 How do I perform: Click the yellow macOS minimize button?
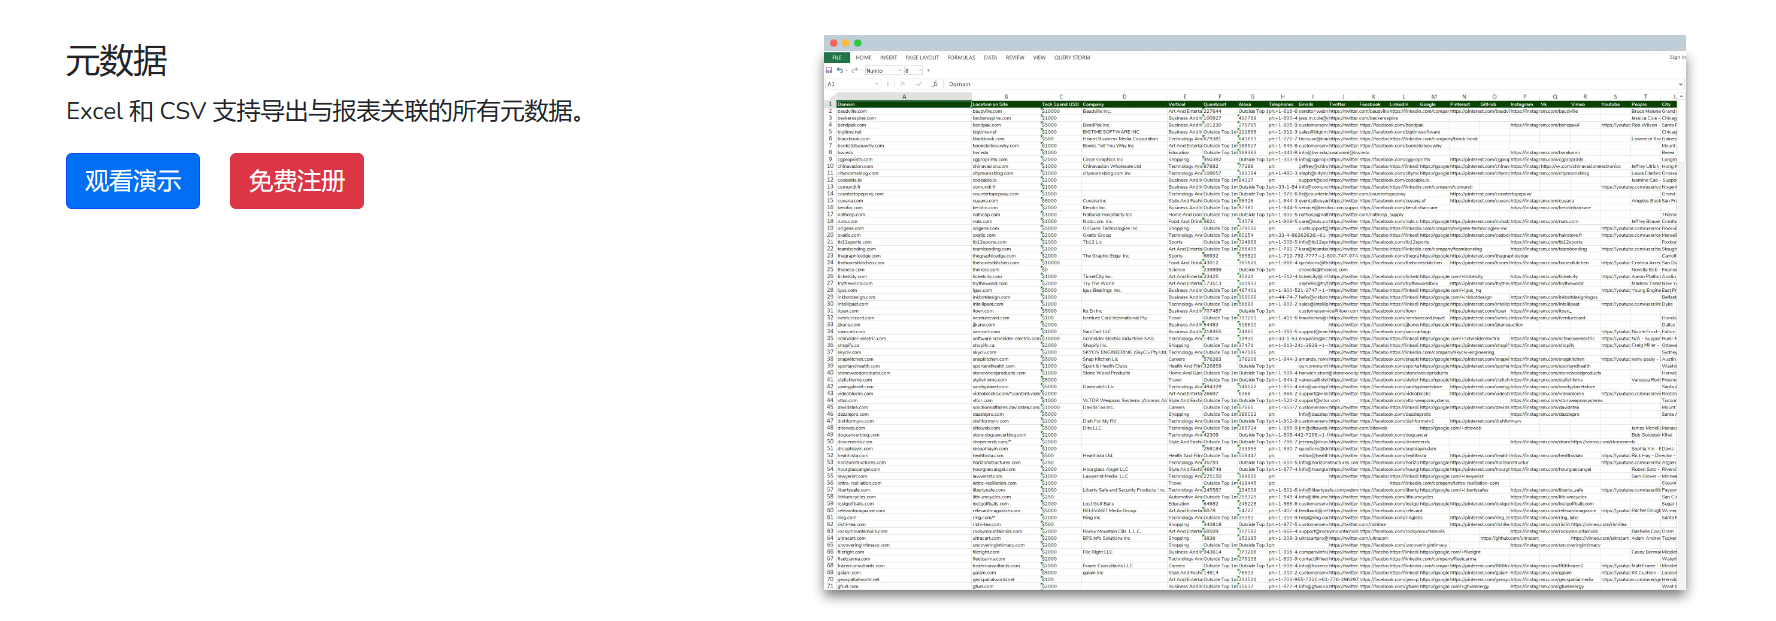coord(846,43)
